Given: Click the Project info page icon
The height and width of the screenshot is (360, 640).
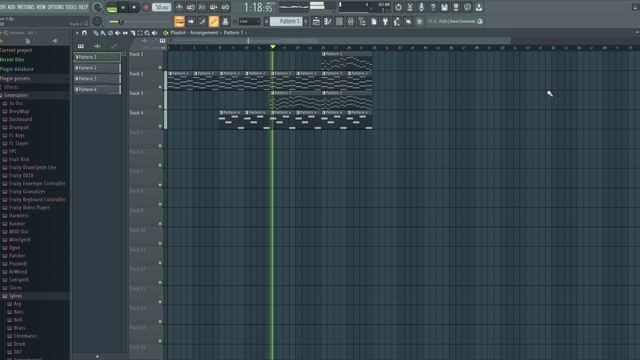Looking at the screenshot, I should (x=373, y=21).
